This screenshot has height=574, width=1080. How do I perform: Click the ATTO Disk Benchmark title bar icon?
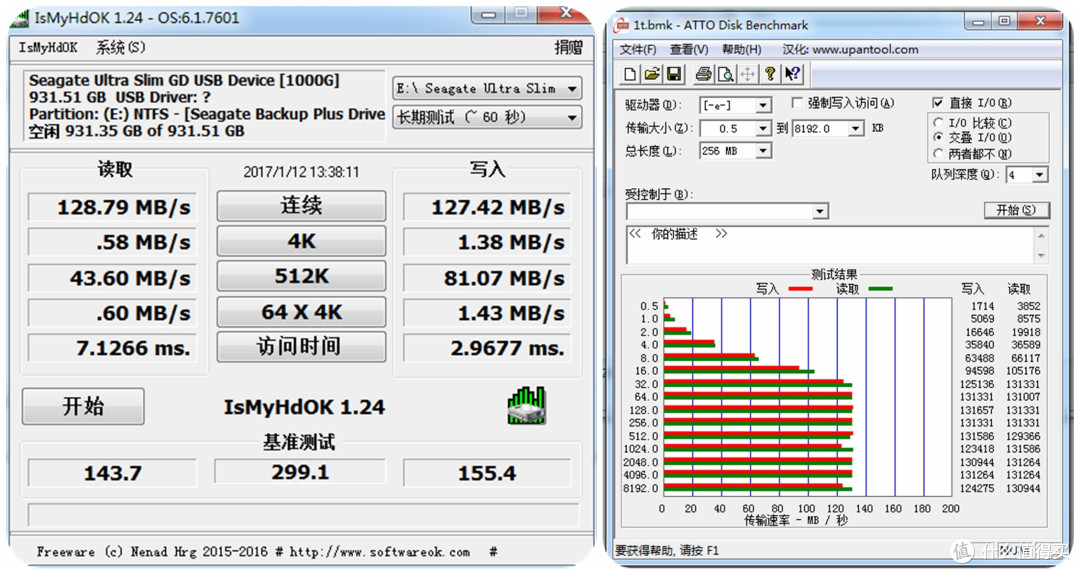coord(622,25)
